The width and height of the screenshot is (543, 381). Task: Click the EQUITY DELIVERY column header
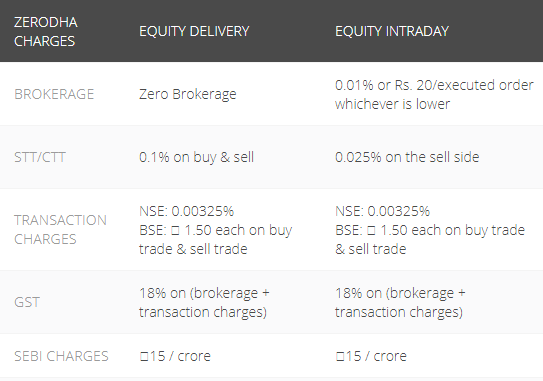pyautogui.click(x=194, y=32)
